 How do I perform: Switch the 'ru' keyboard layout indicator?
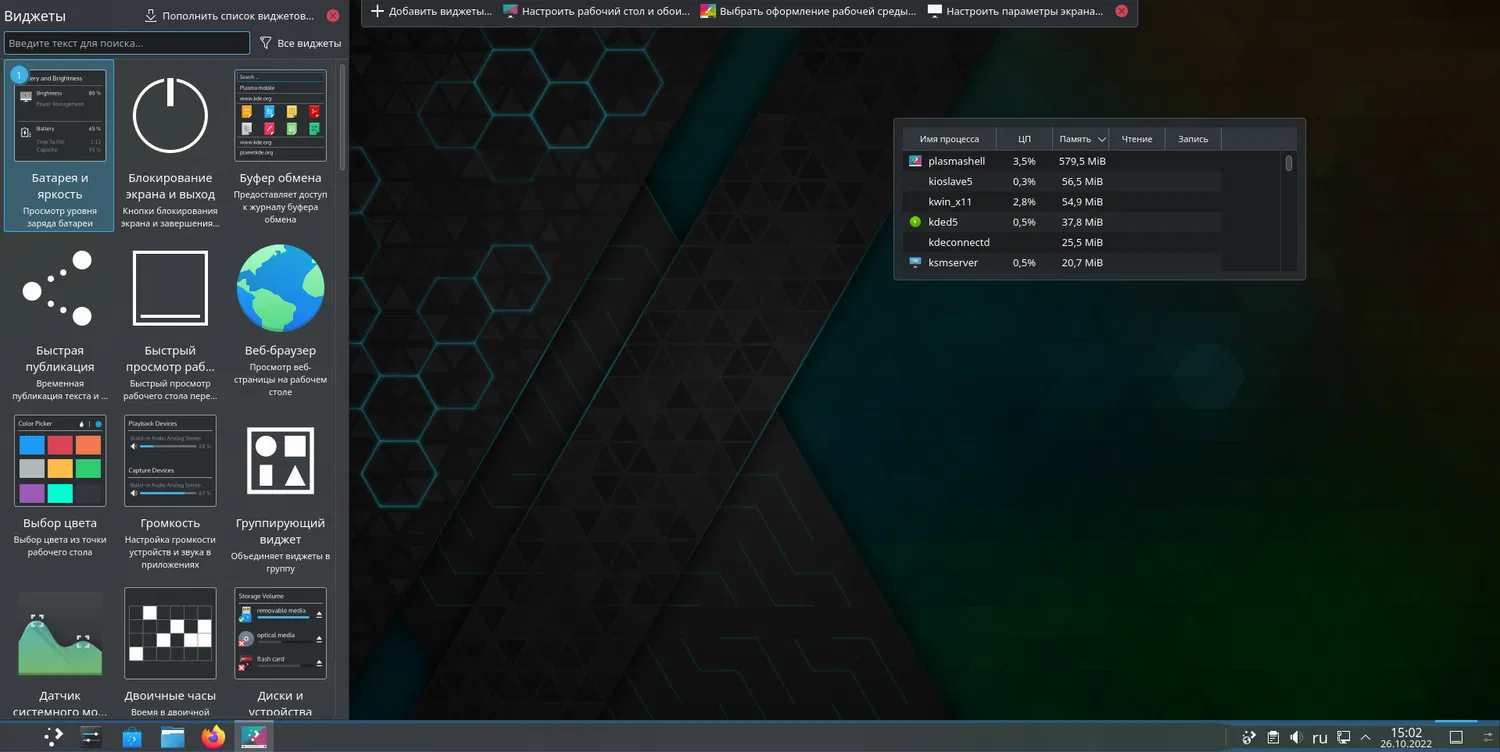(1320, 738)
